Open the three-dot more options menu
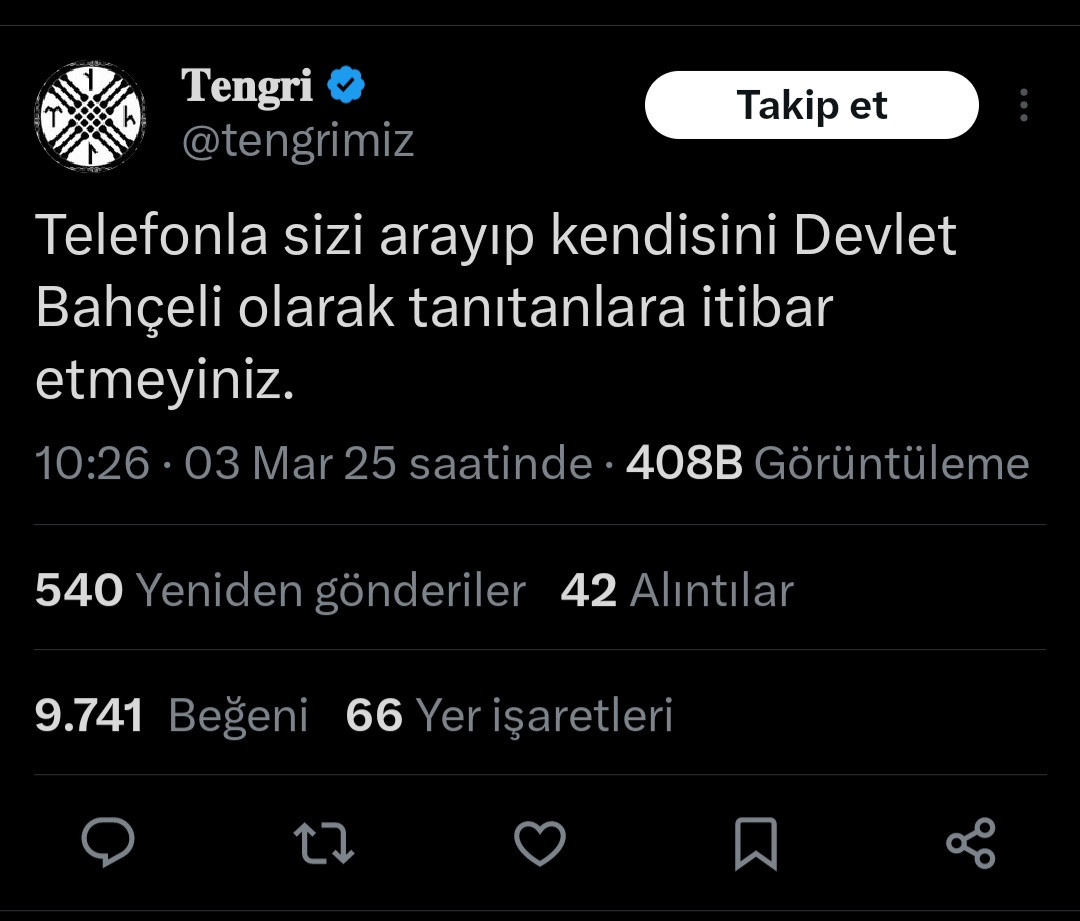 tap(1023, 105)
